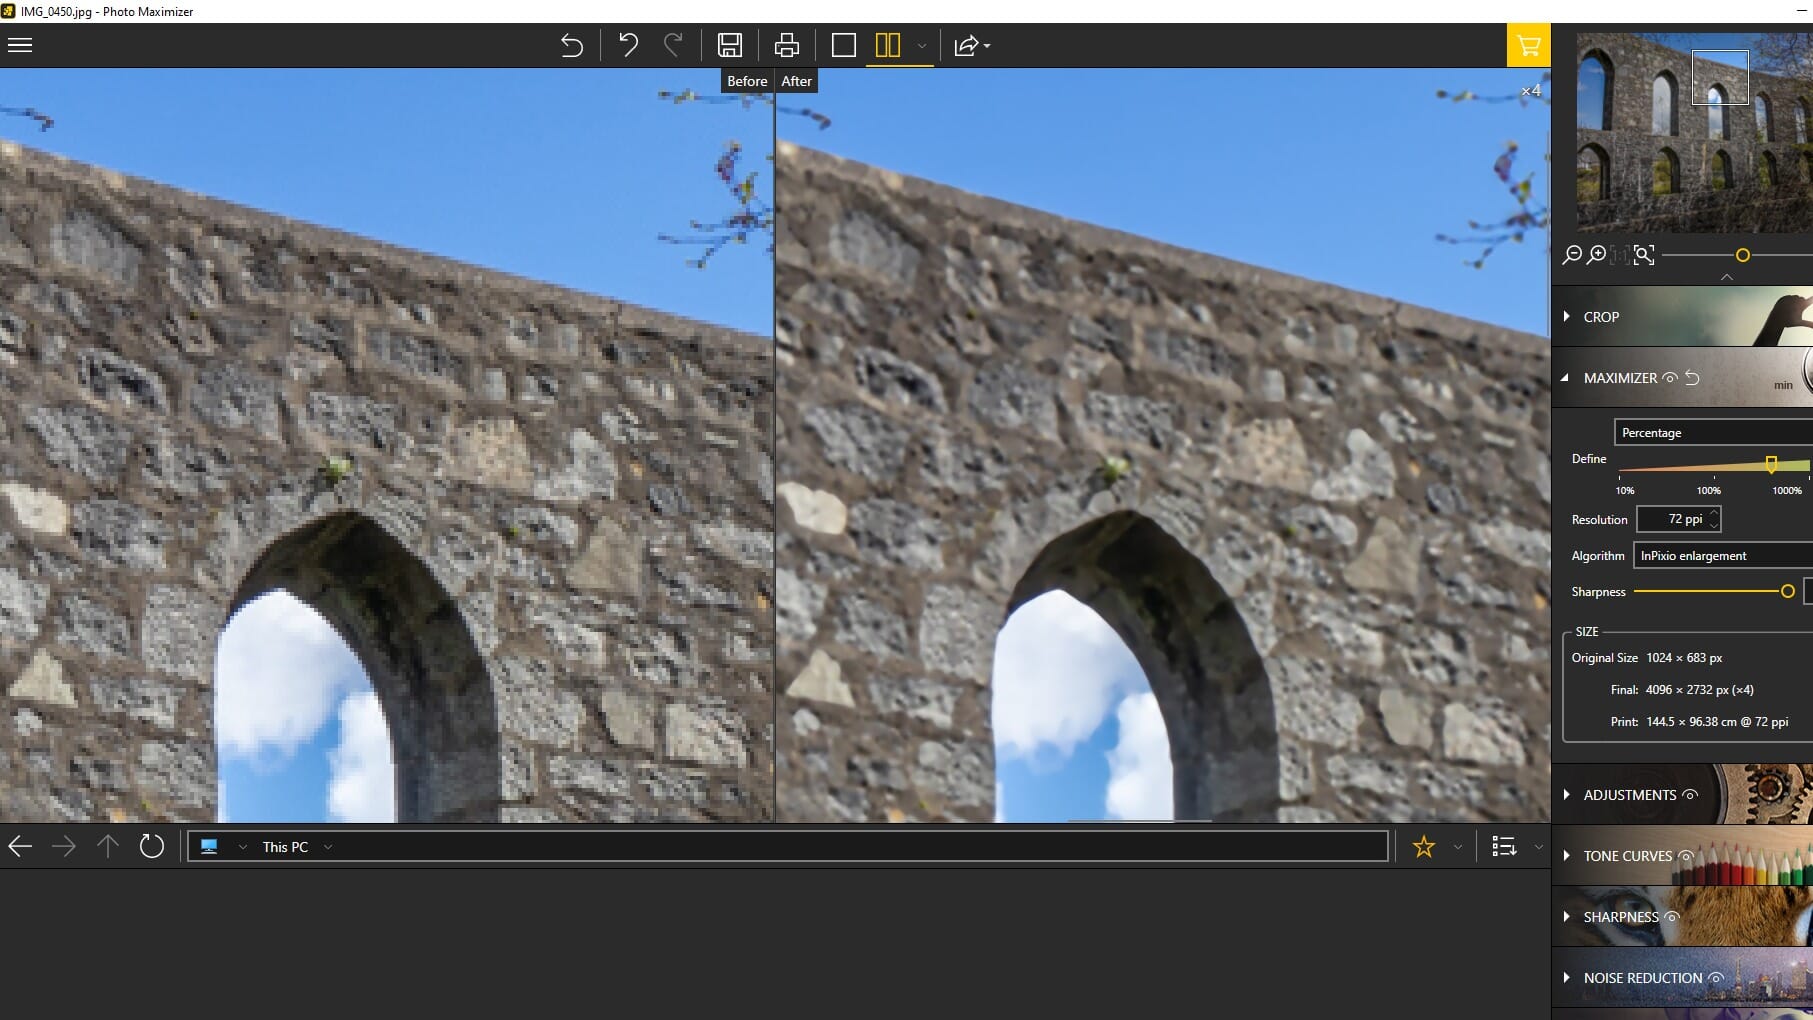Open the share/export tool
The width and height of the screenshot is (1813, 1020).
pyautogui.click(x=966, y=45)
